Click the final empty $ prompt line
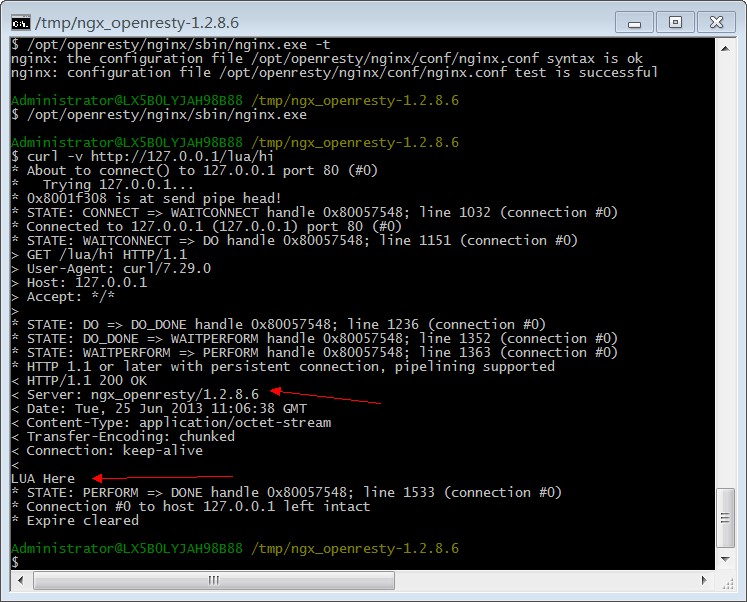 15,562
